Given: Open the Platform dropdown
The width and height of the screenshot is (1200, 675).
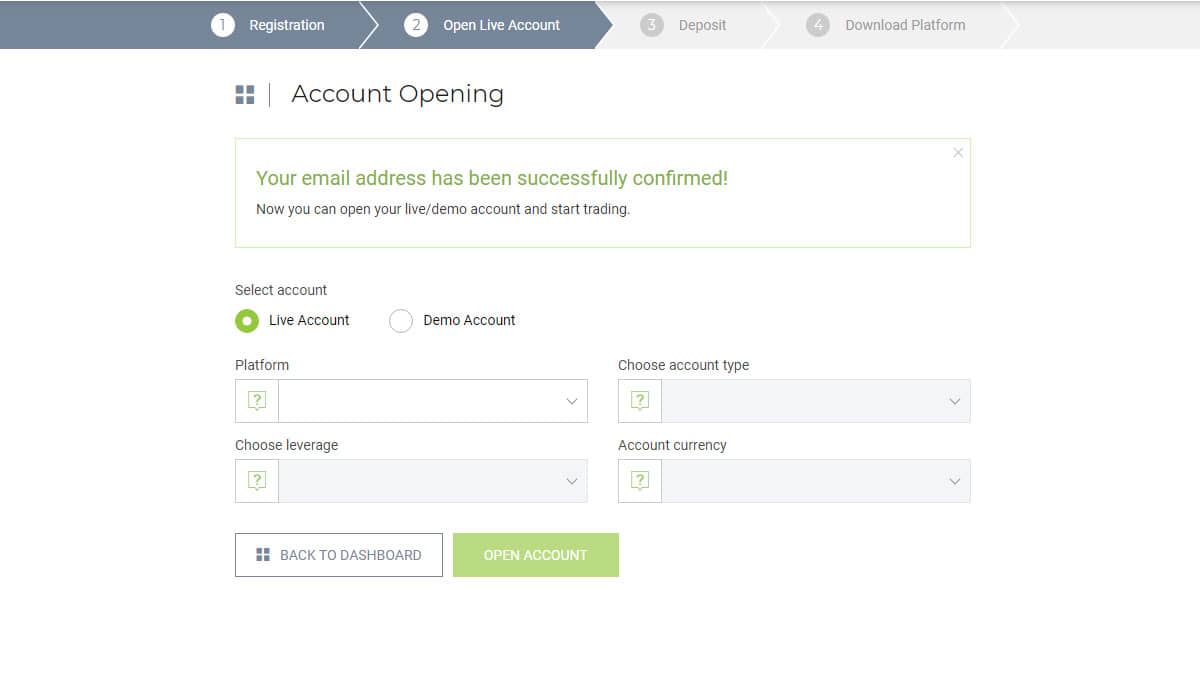Looking at the screenshot, I should [433, 401].
